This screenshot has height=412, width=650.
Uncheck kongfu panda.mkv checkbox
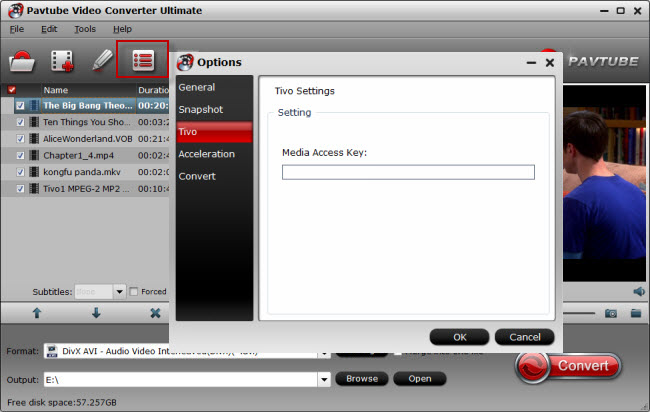pyautogui.click(x=20, y=172)
